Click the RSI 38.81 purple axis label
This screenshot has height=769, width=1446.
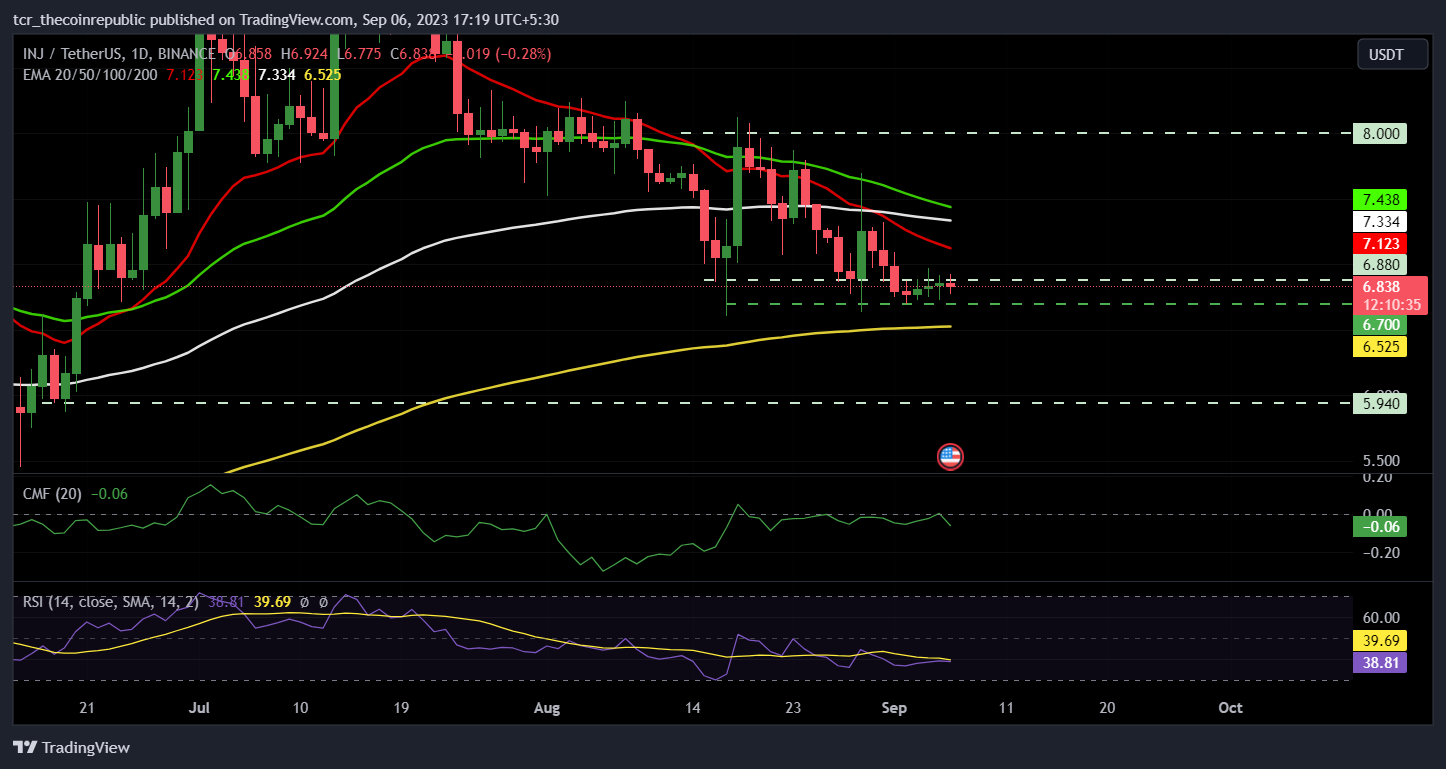1379,662
